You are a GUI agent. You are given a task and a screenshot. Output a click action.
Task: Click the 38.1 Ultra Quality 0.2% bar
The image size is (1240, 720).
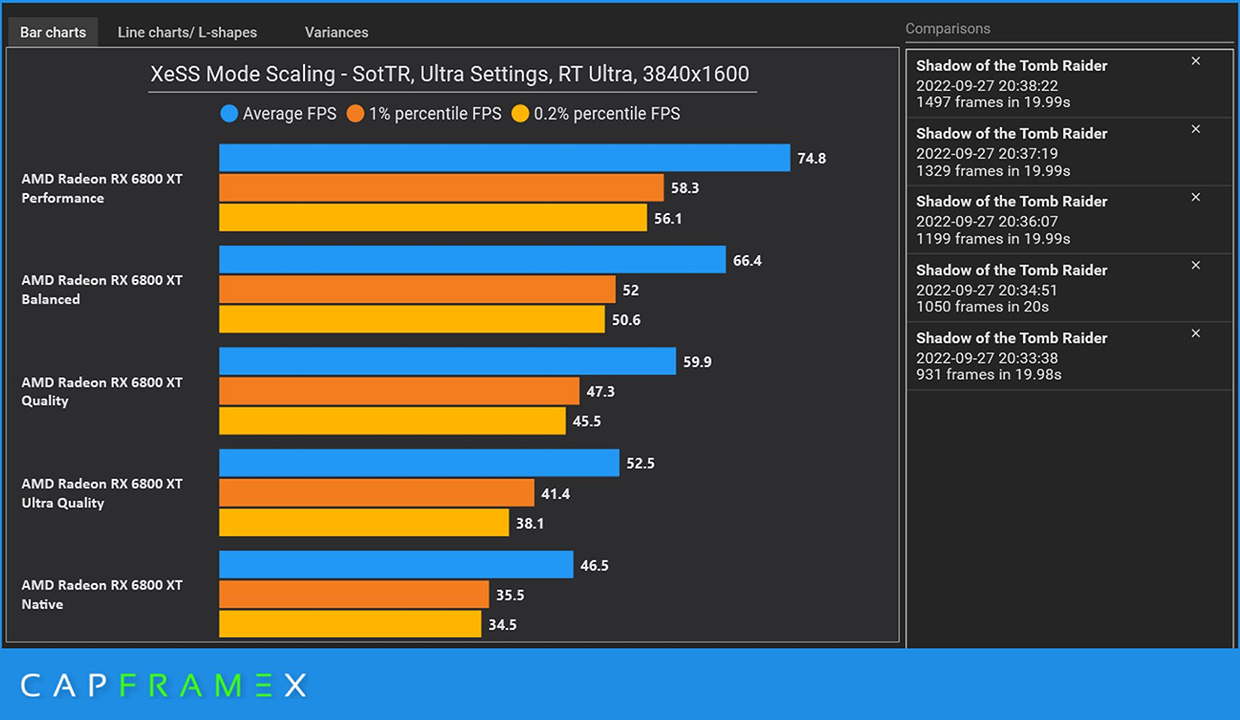coord(365,523)
